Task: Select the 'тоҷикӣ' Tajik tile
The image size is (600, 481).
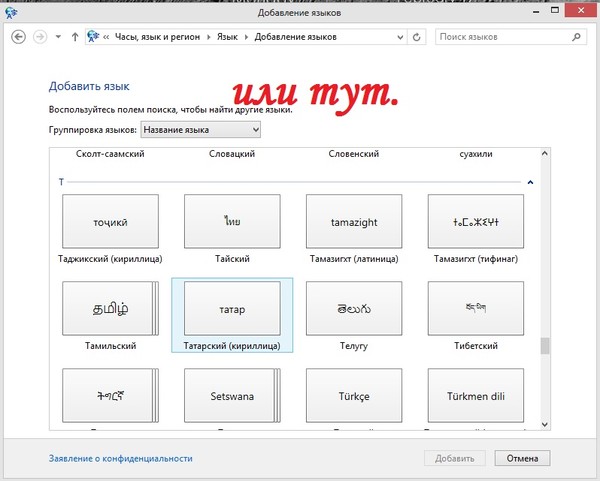Action: point(110,222)
